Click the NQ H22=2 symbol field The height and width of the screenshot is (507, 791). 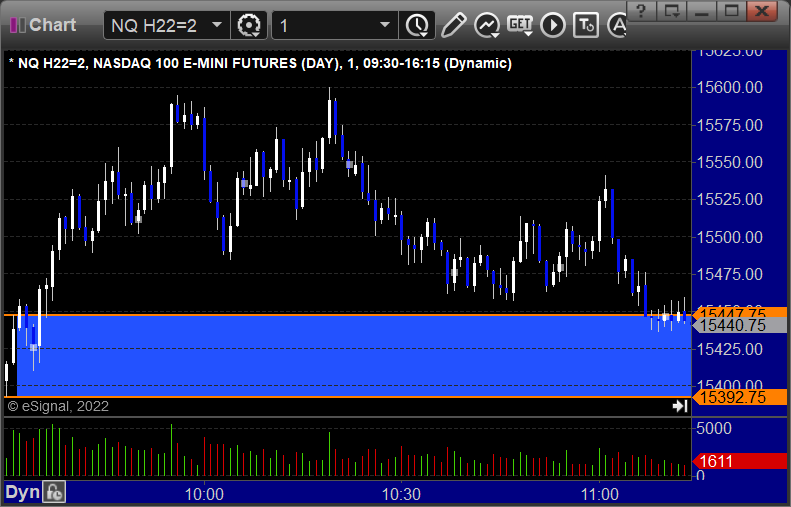coord(166,25)
